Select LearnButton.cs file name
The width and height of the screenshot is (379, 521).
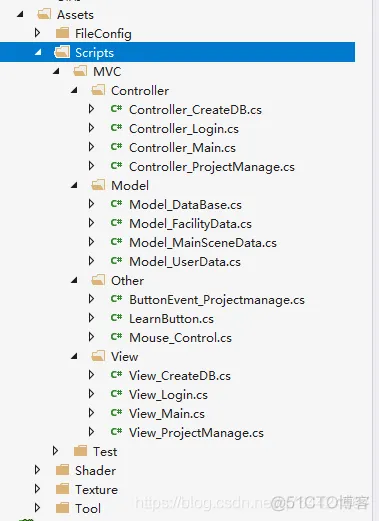pyautogui.click(x=171, y=319)
